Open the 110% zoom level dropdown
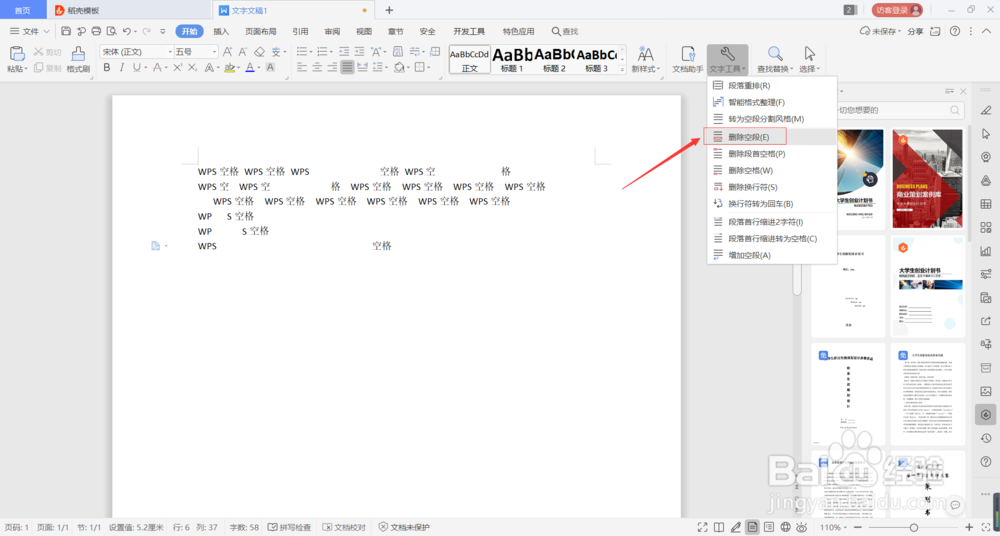 (834, 527)
